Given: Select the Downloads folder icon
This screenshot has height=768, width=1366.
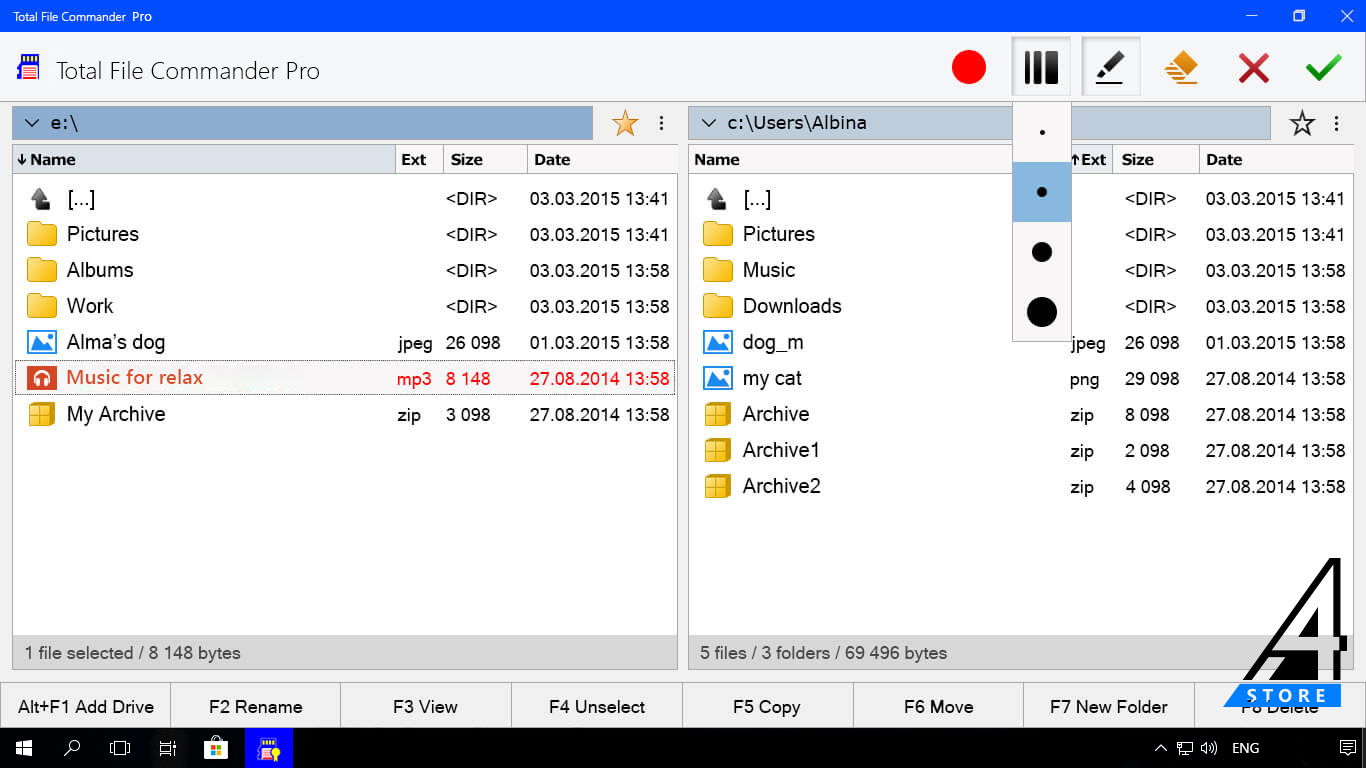Looking at the screenshot, I should tap(718, 306).
